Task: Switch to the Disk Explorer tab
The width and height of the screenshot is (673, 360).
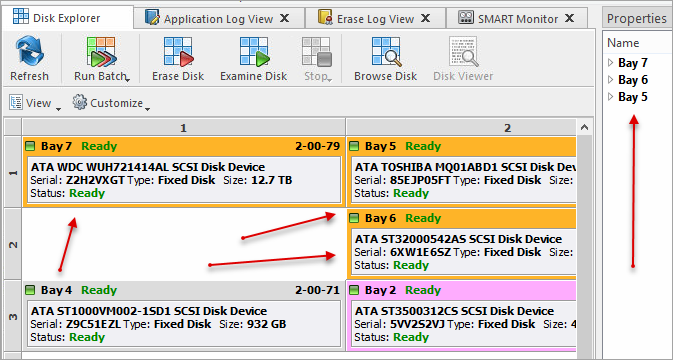Action: tap(67, 17)
